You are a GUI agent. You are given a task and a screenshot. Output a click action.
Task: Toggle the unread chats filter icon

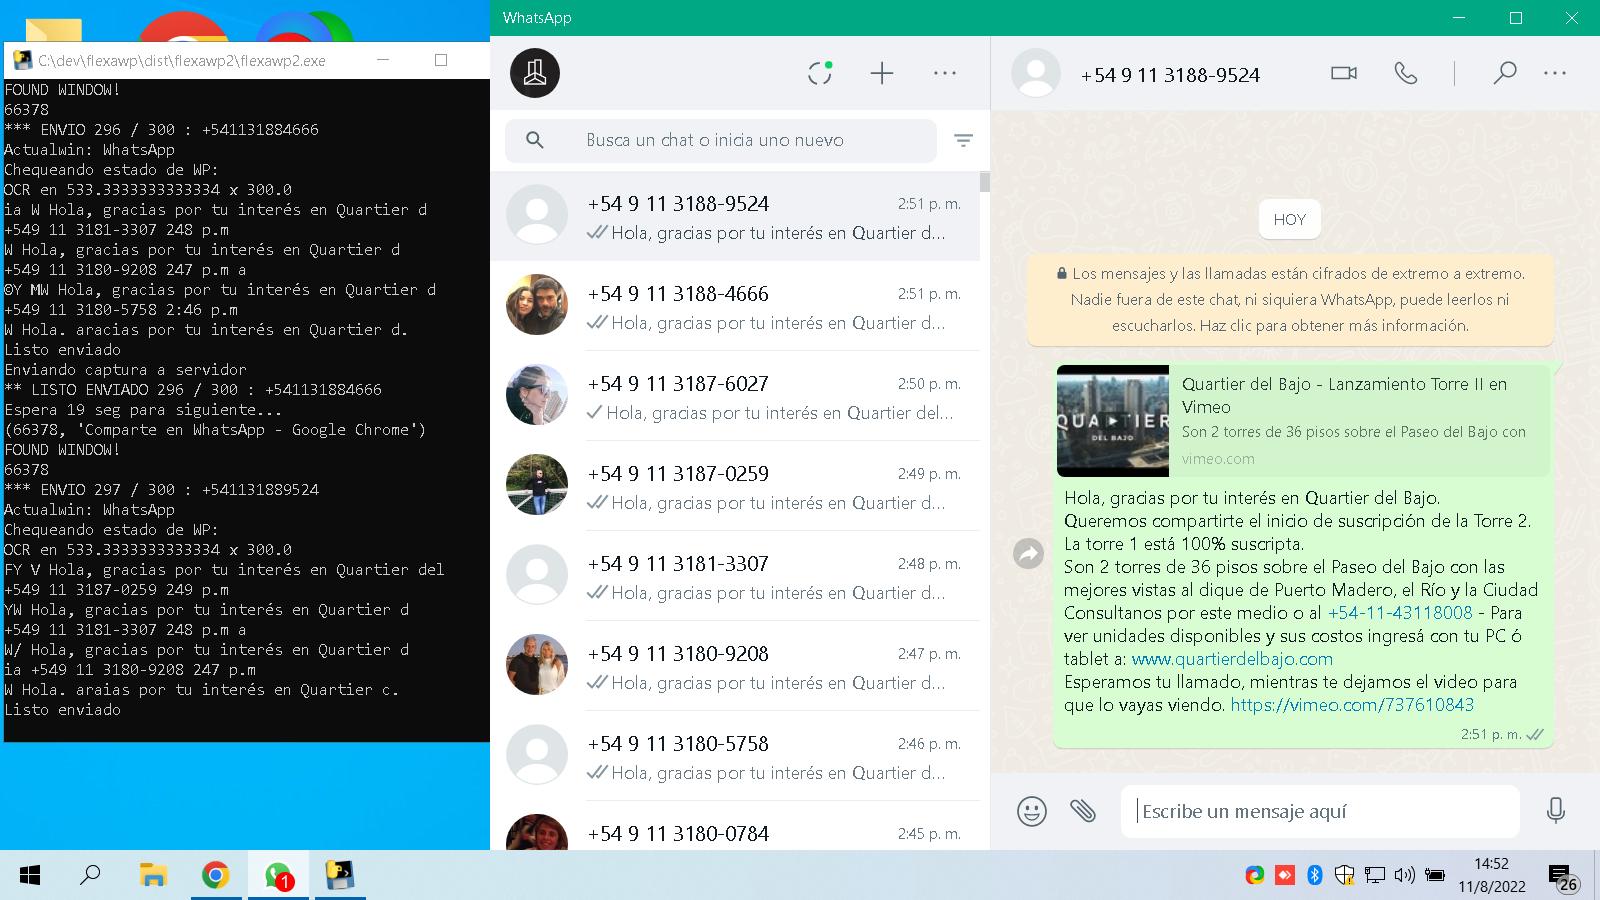(x=963, y=140)
